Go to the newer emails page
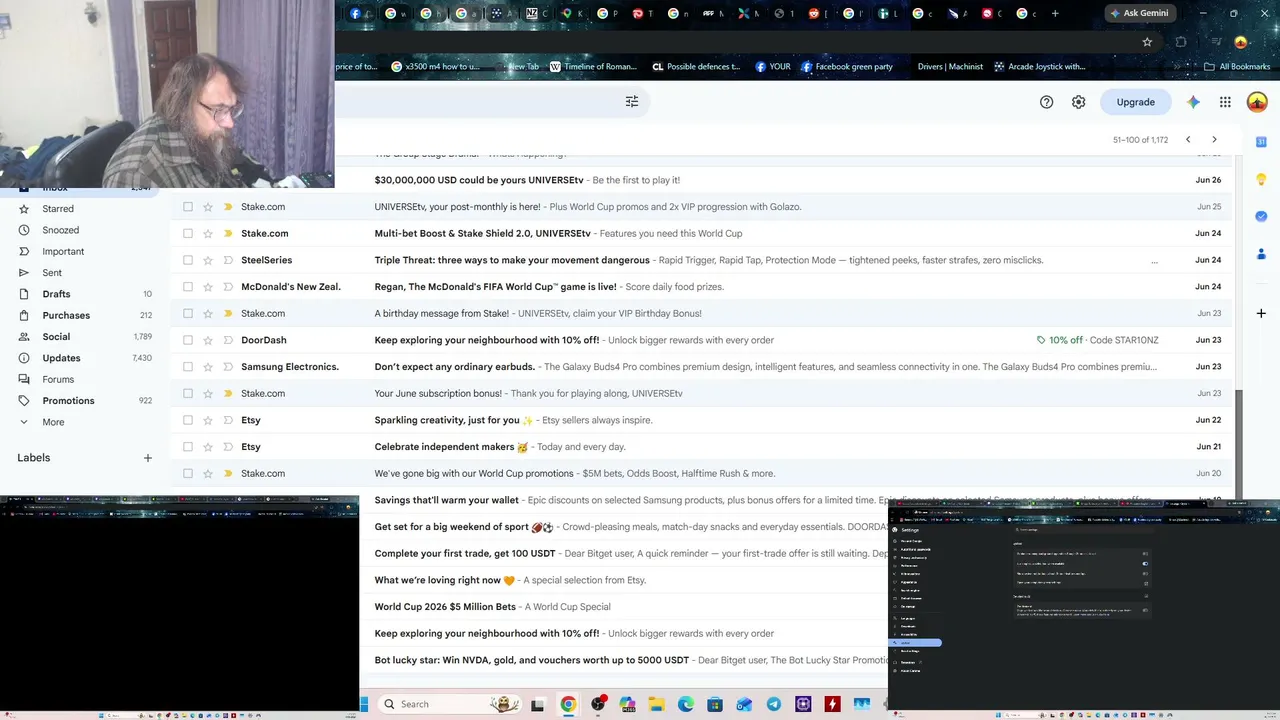 [1188, 140]
